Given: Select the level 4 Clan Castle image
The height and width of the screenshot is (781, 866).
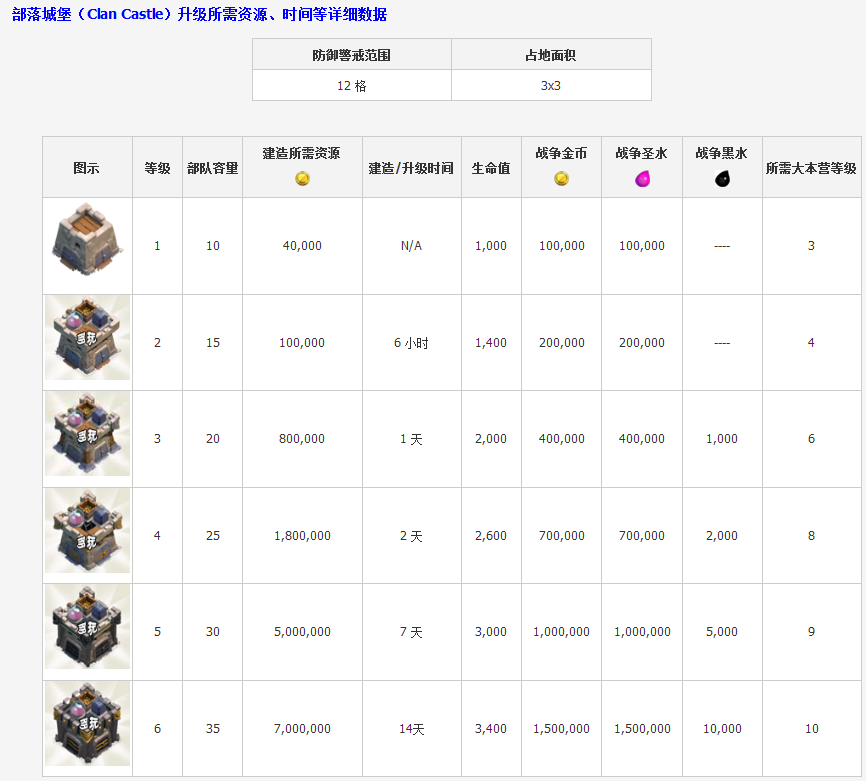Looking at the screenshot, I should point(87,530).
